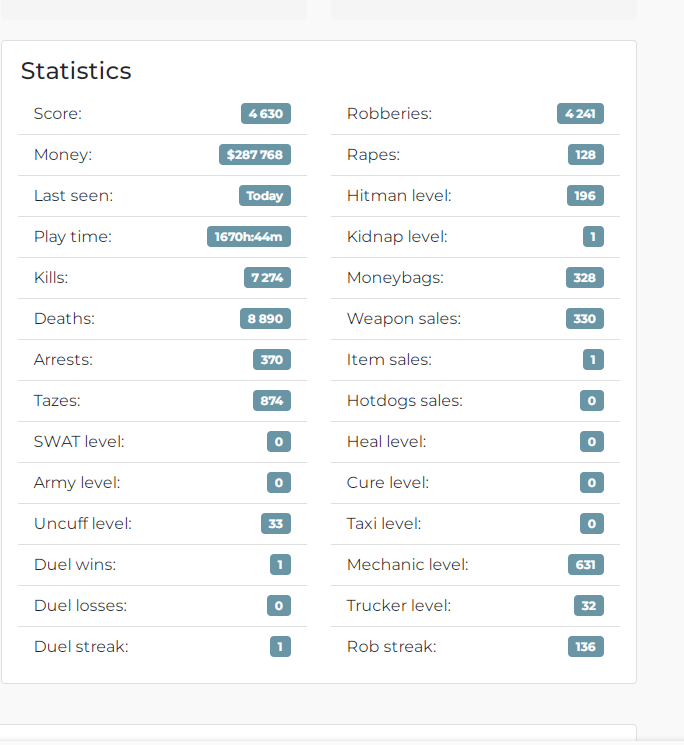Select the Tazes badge showing 874
Screen dimensions: 684x745
coord(272,401)
